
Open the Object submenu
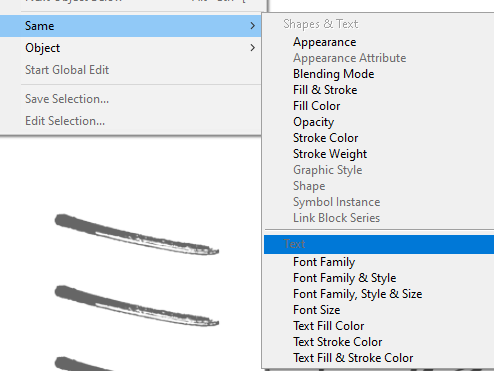click(x=130, y=48)
